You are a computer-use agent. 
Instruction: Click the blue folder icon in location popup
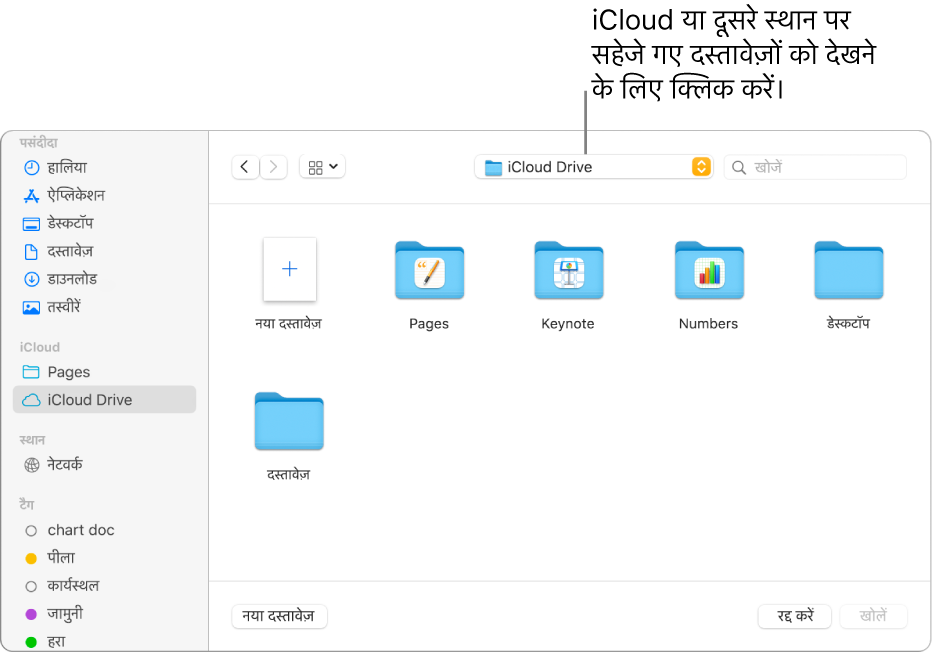pos(493,168)
